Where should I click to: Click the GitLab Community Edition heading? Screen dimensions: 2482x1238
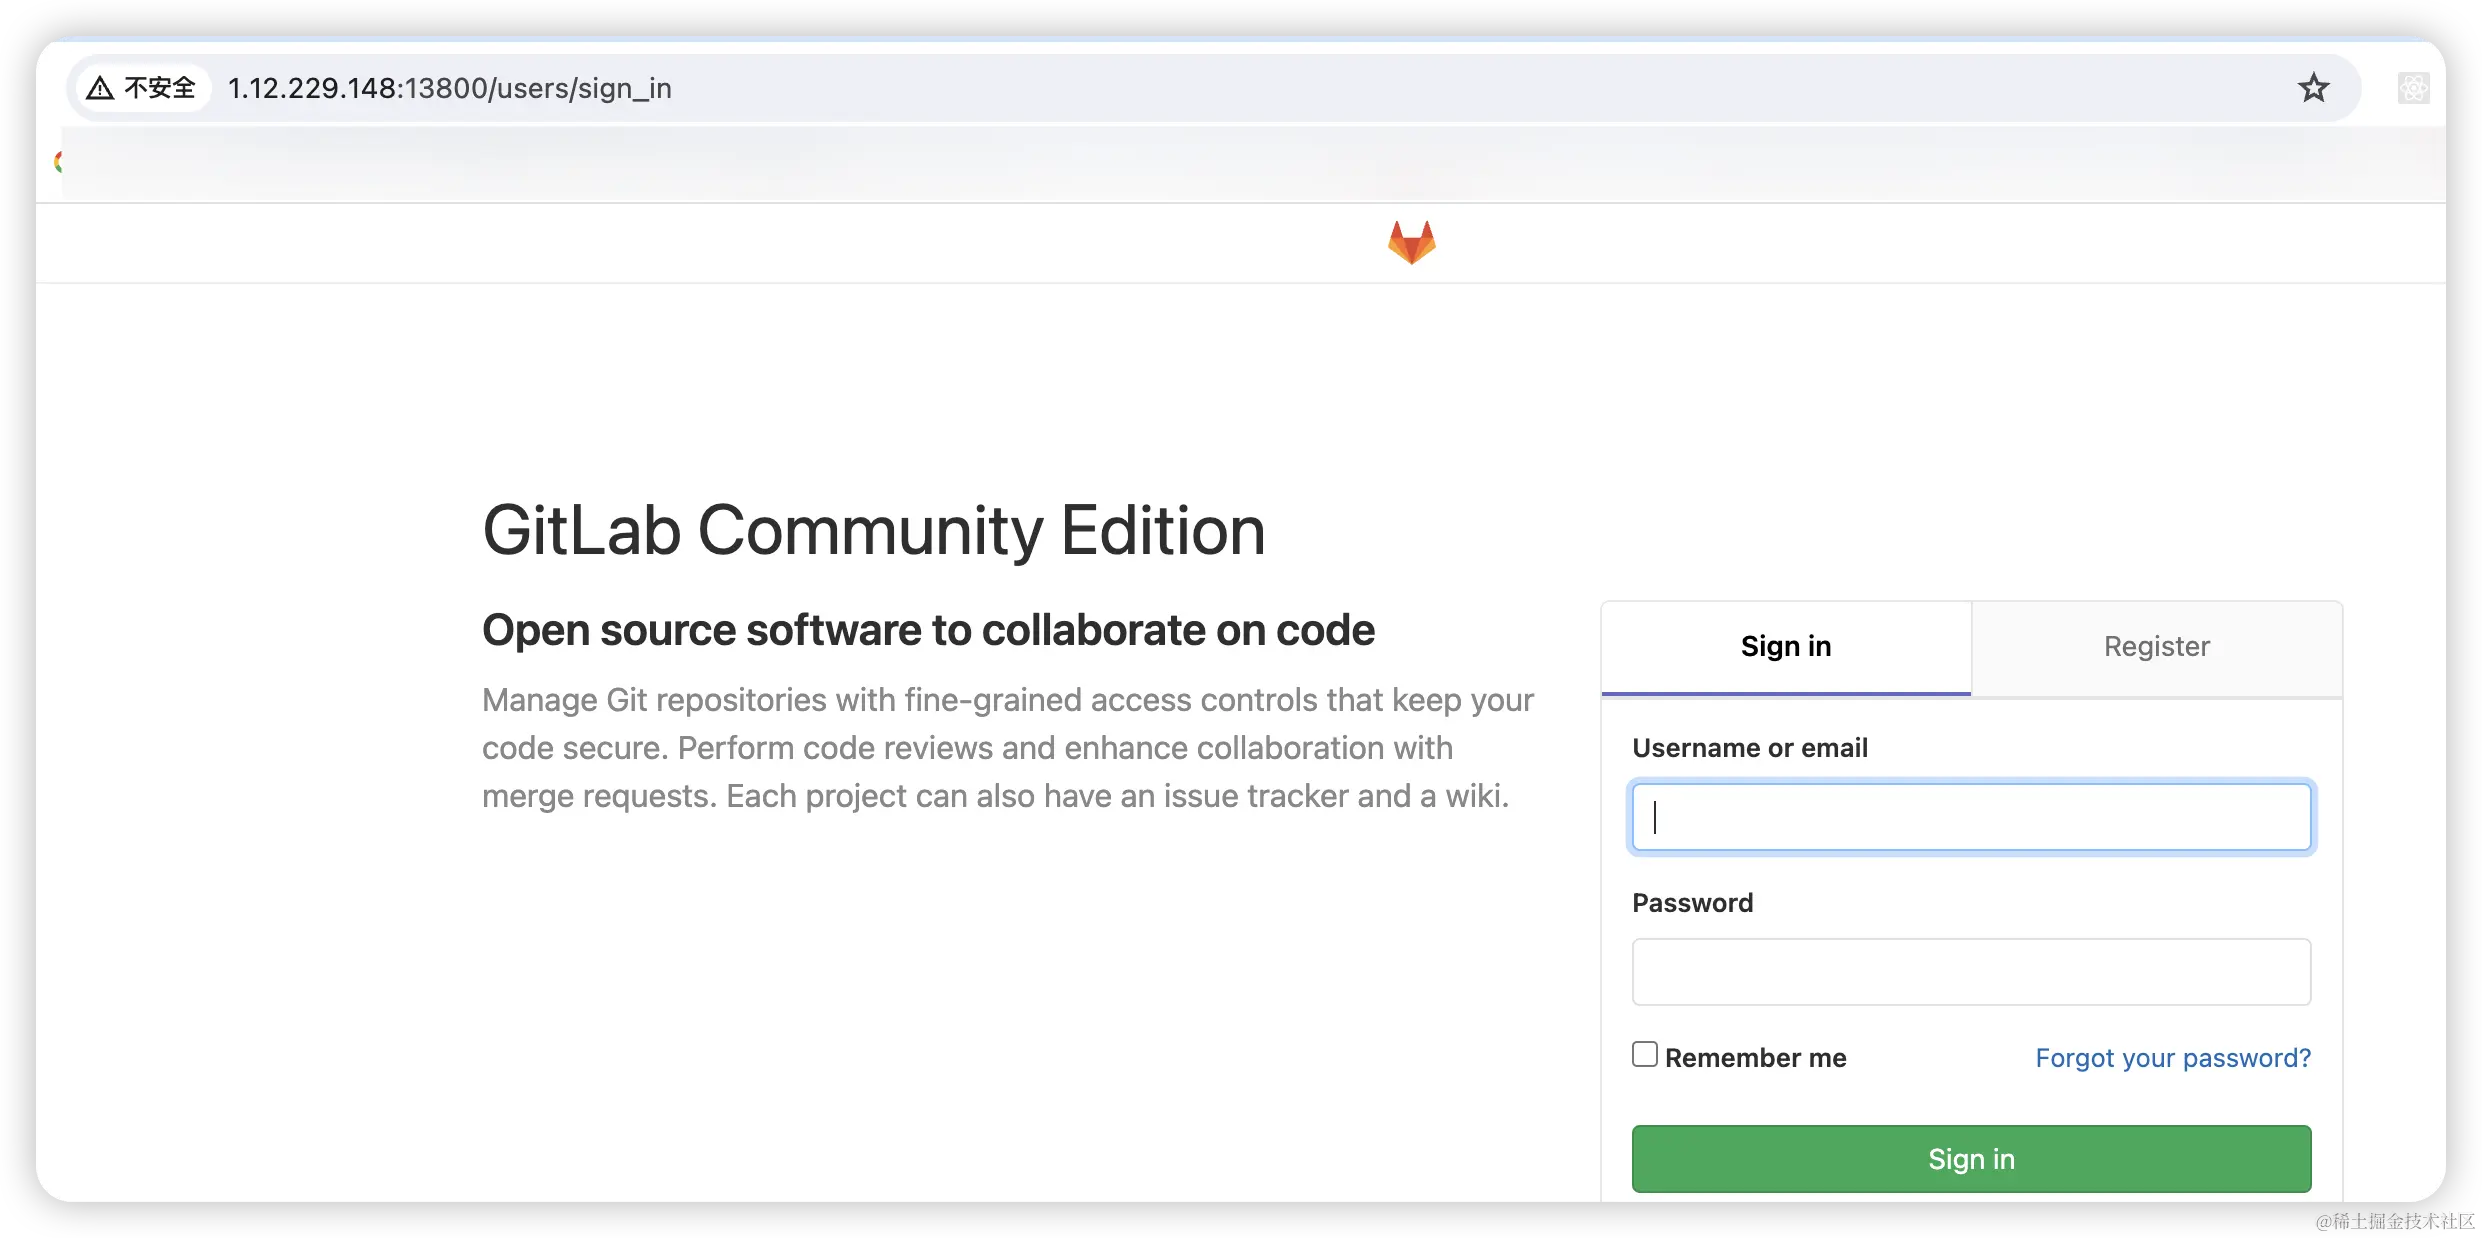point(873,530)
